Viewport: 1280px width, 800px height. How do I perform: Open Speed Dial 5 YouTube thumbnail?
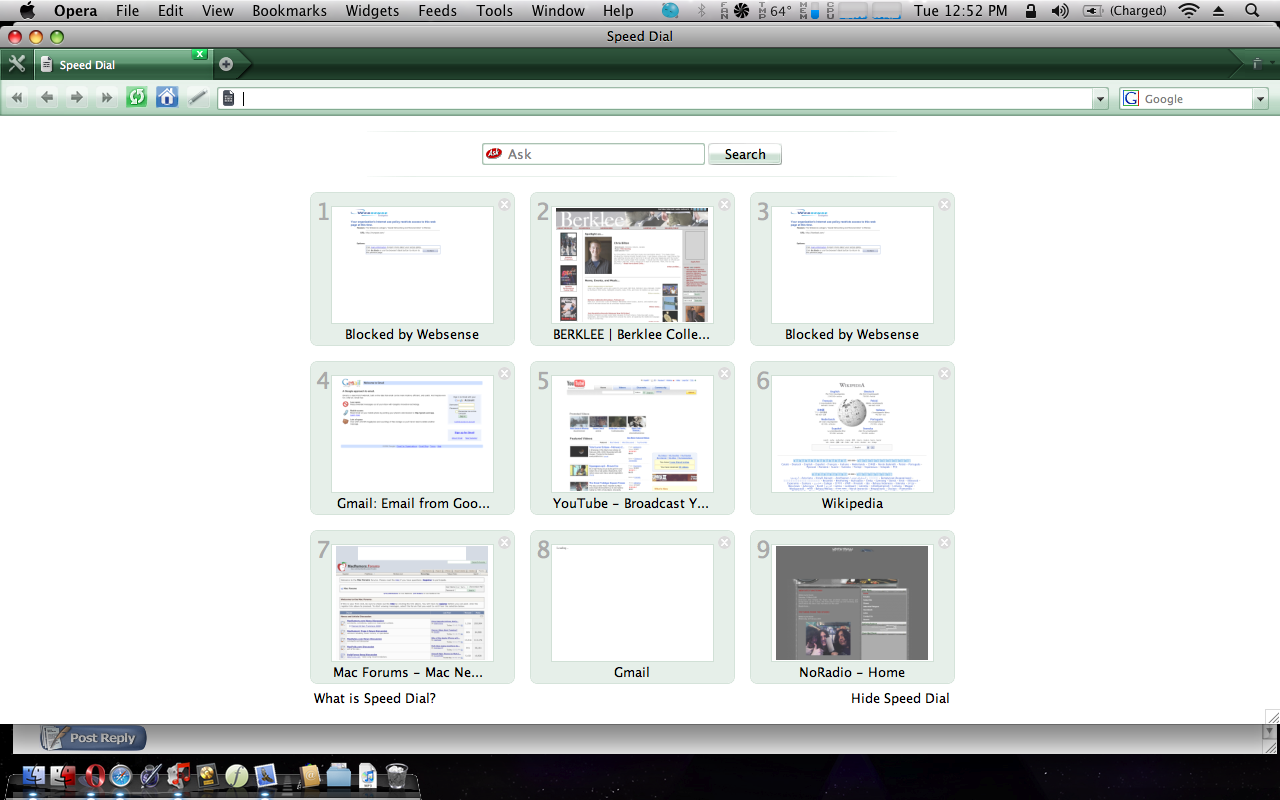pos(632,434)
